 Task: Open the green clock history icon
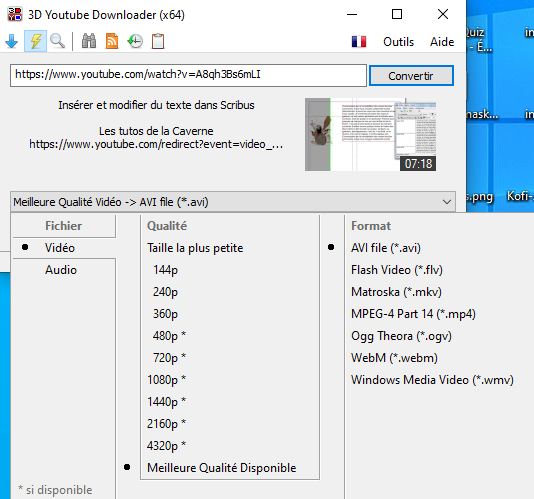135,41
